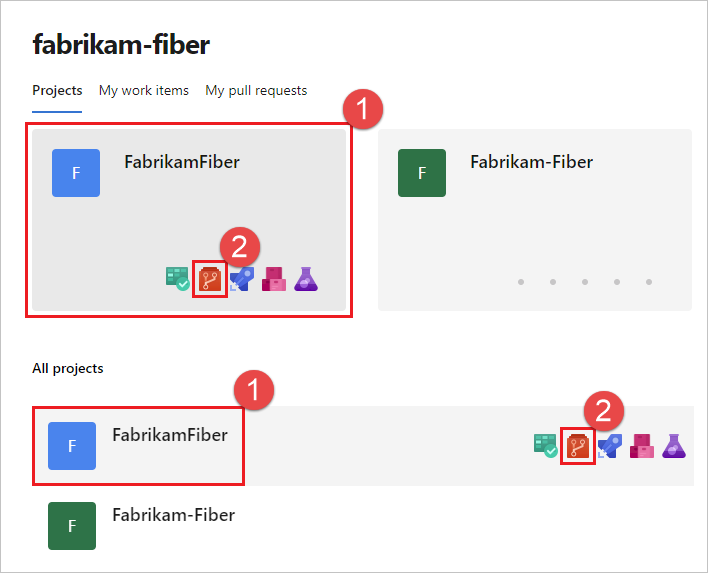The height and width of the screenshot is (573, 708).
Task: Select FabrikamFiber in All projects list
Action: tap(170, 435)
